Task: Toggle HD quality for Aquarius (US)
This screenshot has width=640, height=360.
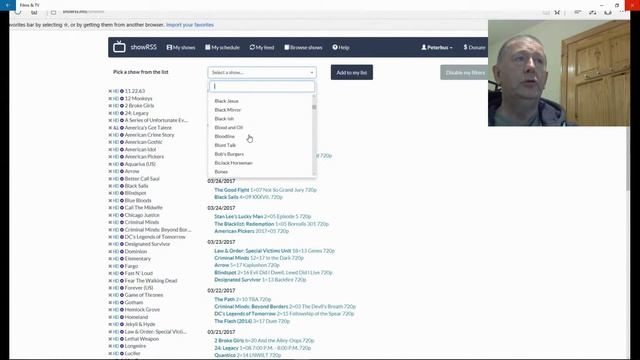Action: point(116,164)
